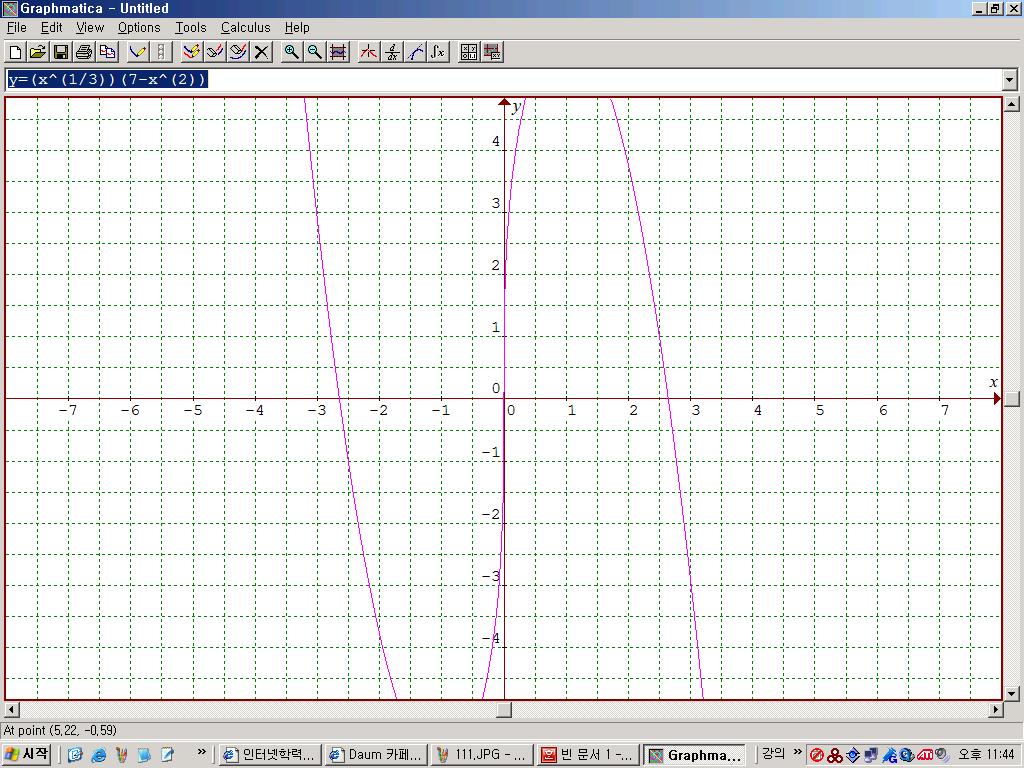Screen dimensions: 1024x768
Task: Open the Calculus menu
Action: pyautogui.click(x=246, y=27)
